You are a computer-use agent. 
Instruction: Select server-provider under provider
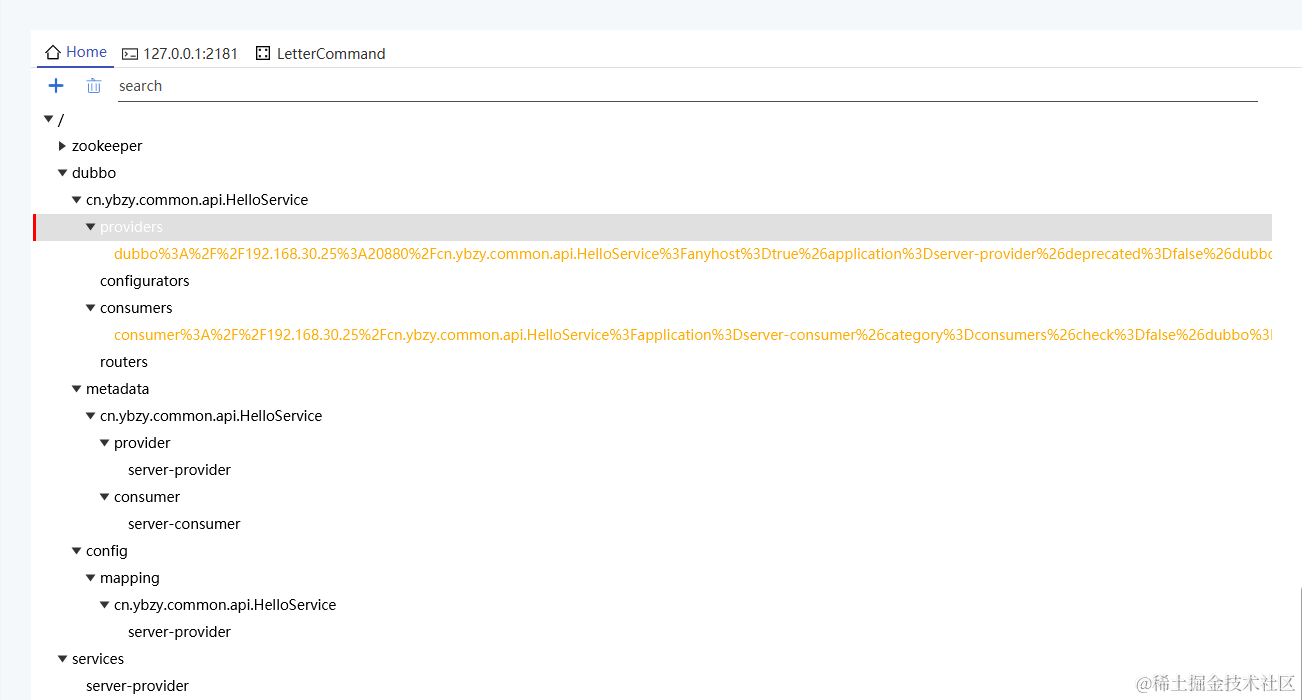179,470
